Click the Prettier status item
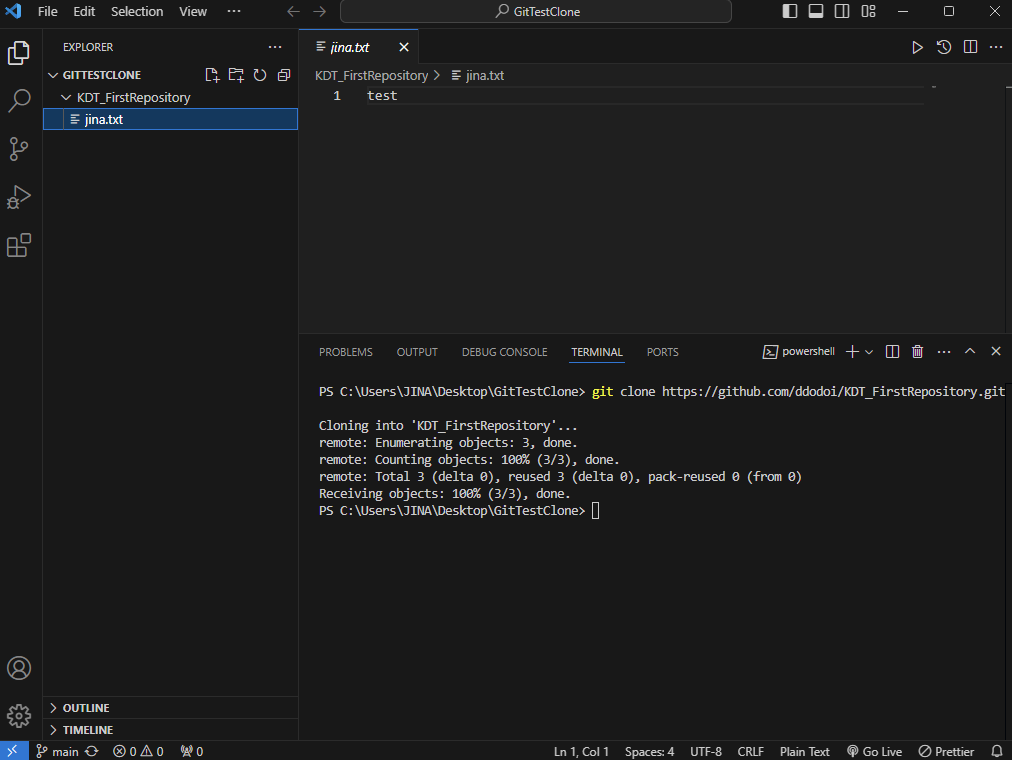The height and width of the screenshot is (760, 1012). pos(946,751)
